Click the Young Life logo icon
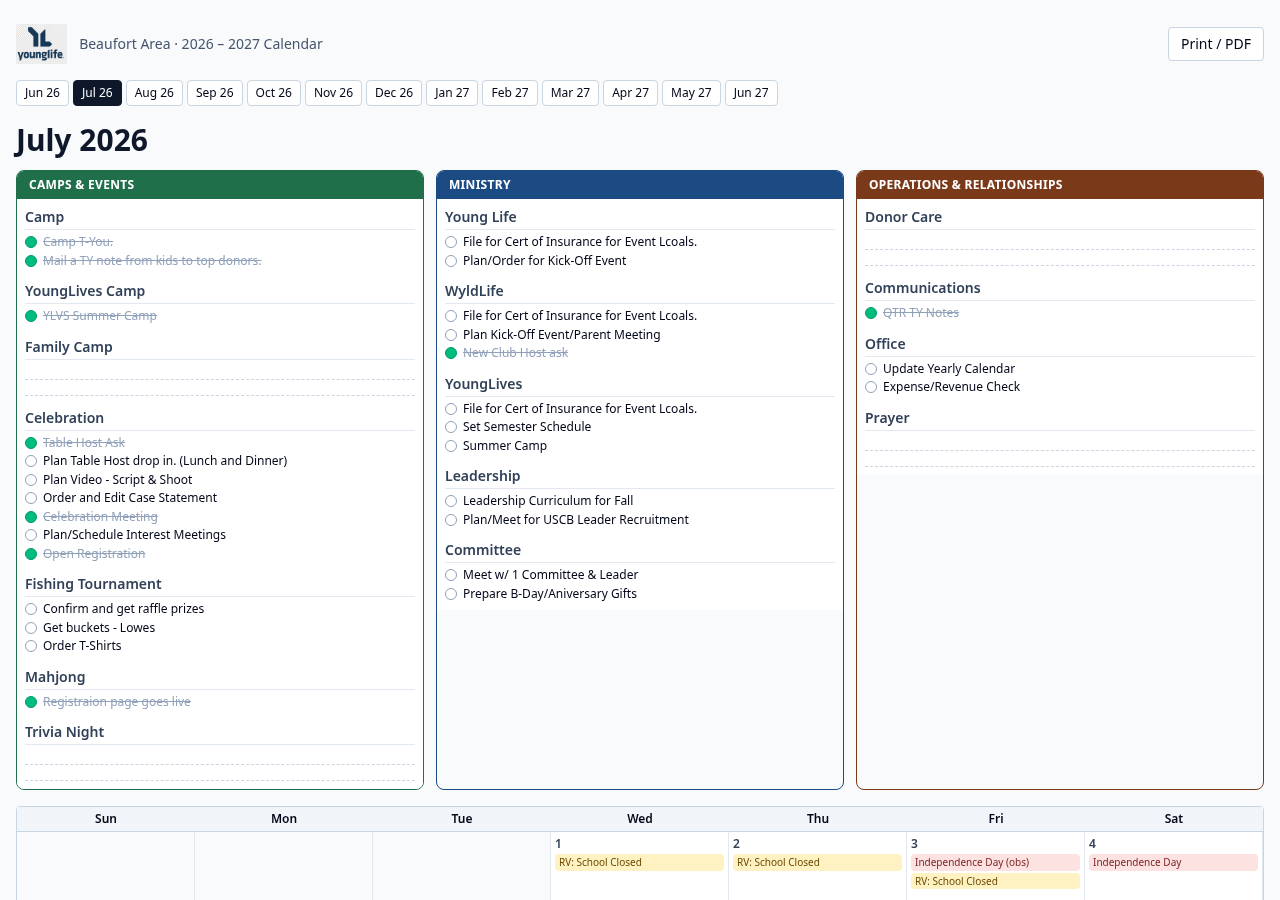Image resolution: width=1280 pixels, height=900 pixels. coord(41,44)
